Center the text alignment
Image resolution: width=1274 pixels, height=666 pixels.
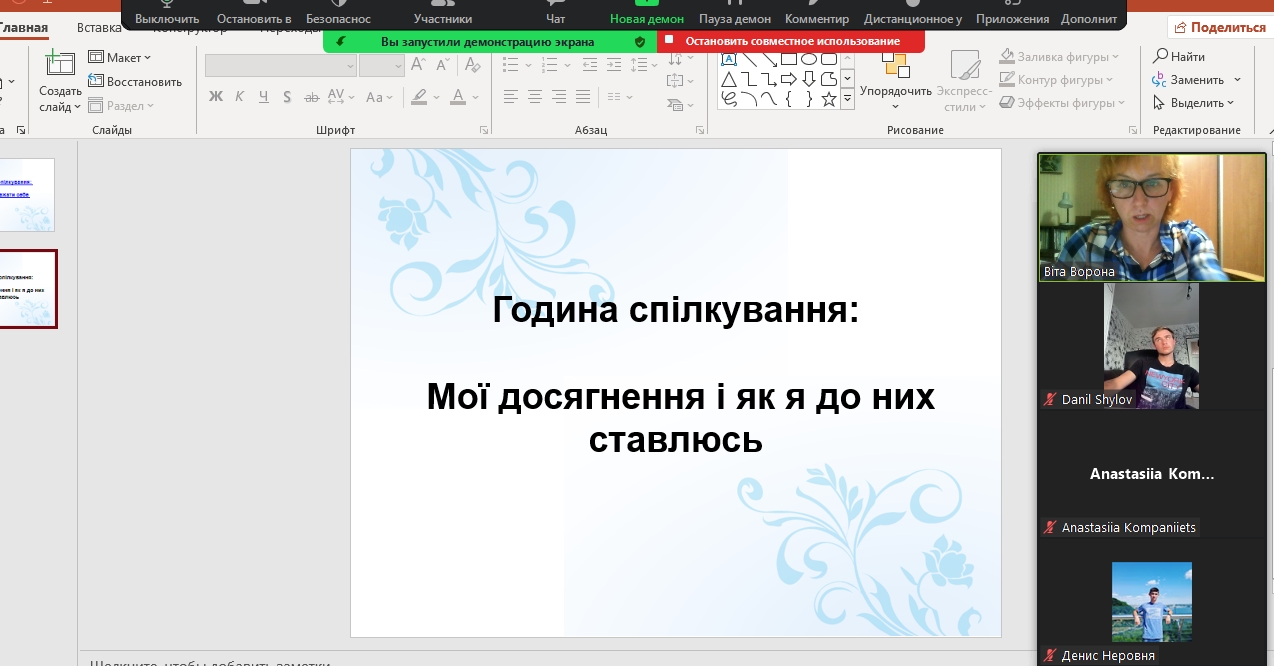point(535,97)
